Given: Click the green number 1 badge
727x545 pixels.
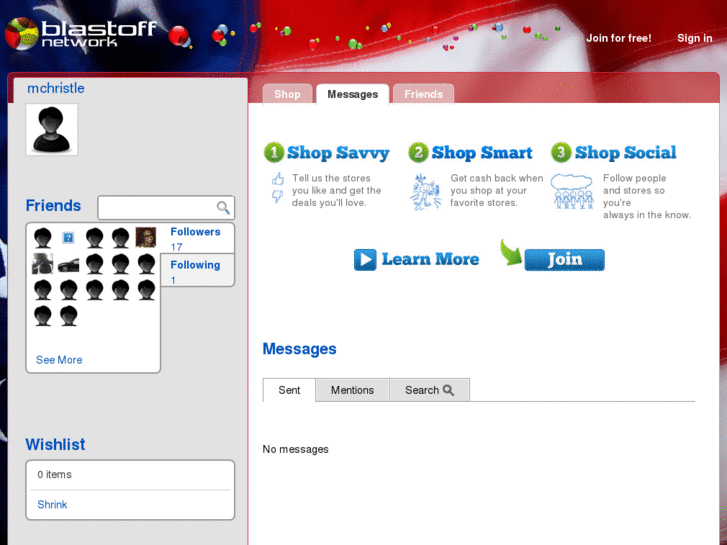Looking at the screenshot, I should pos(274,153).
